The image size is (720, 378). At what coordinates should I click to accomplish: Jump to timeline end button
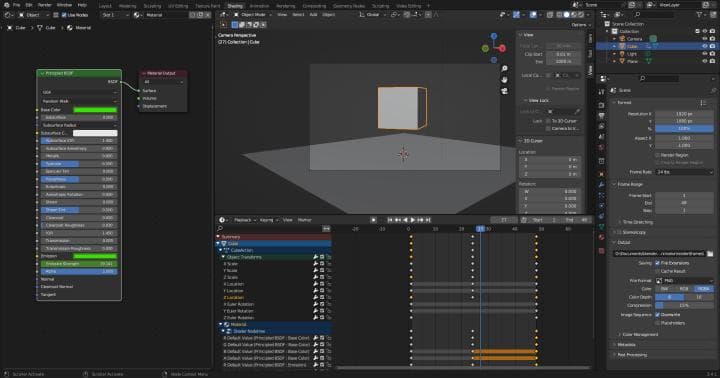[428, 220]
